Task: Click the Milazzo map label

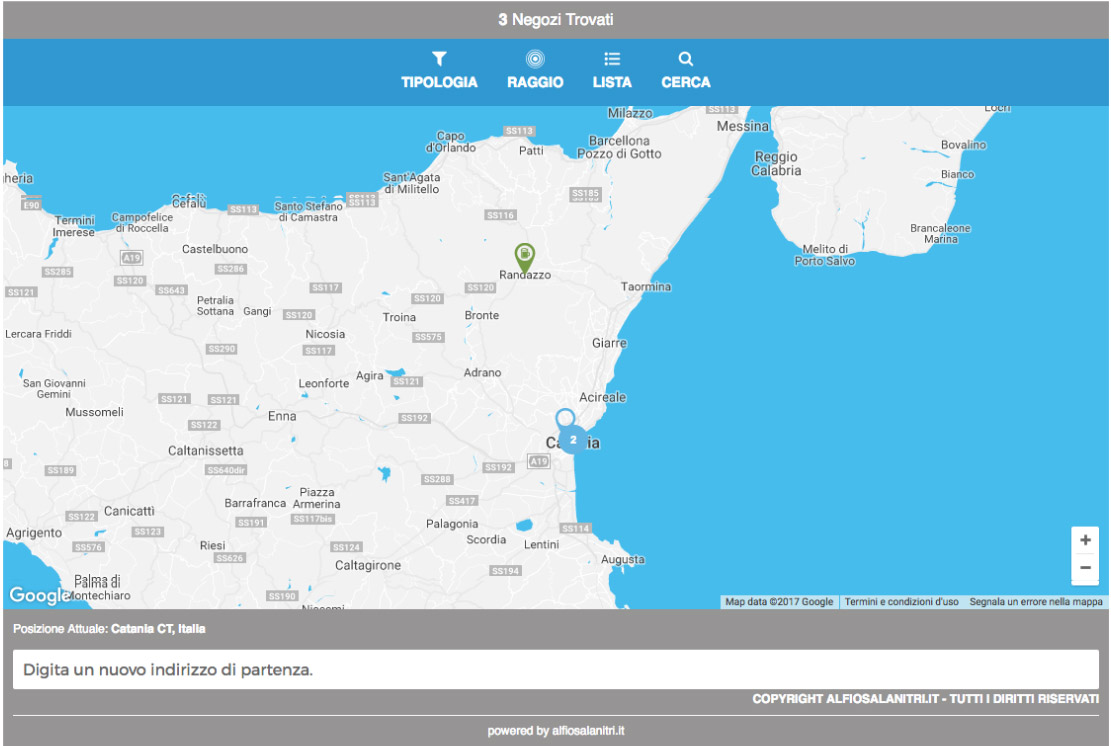Action: 630,113
